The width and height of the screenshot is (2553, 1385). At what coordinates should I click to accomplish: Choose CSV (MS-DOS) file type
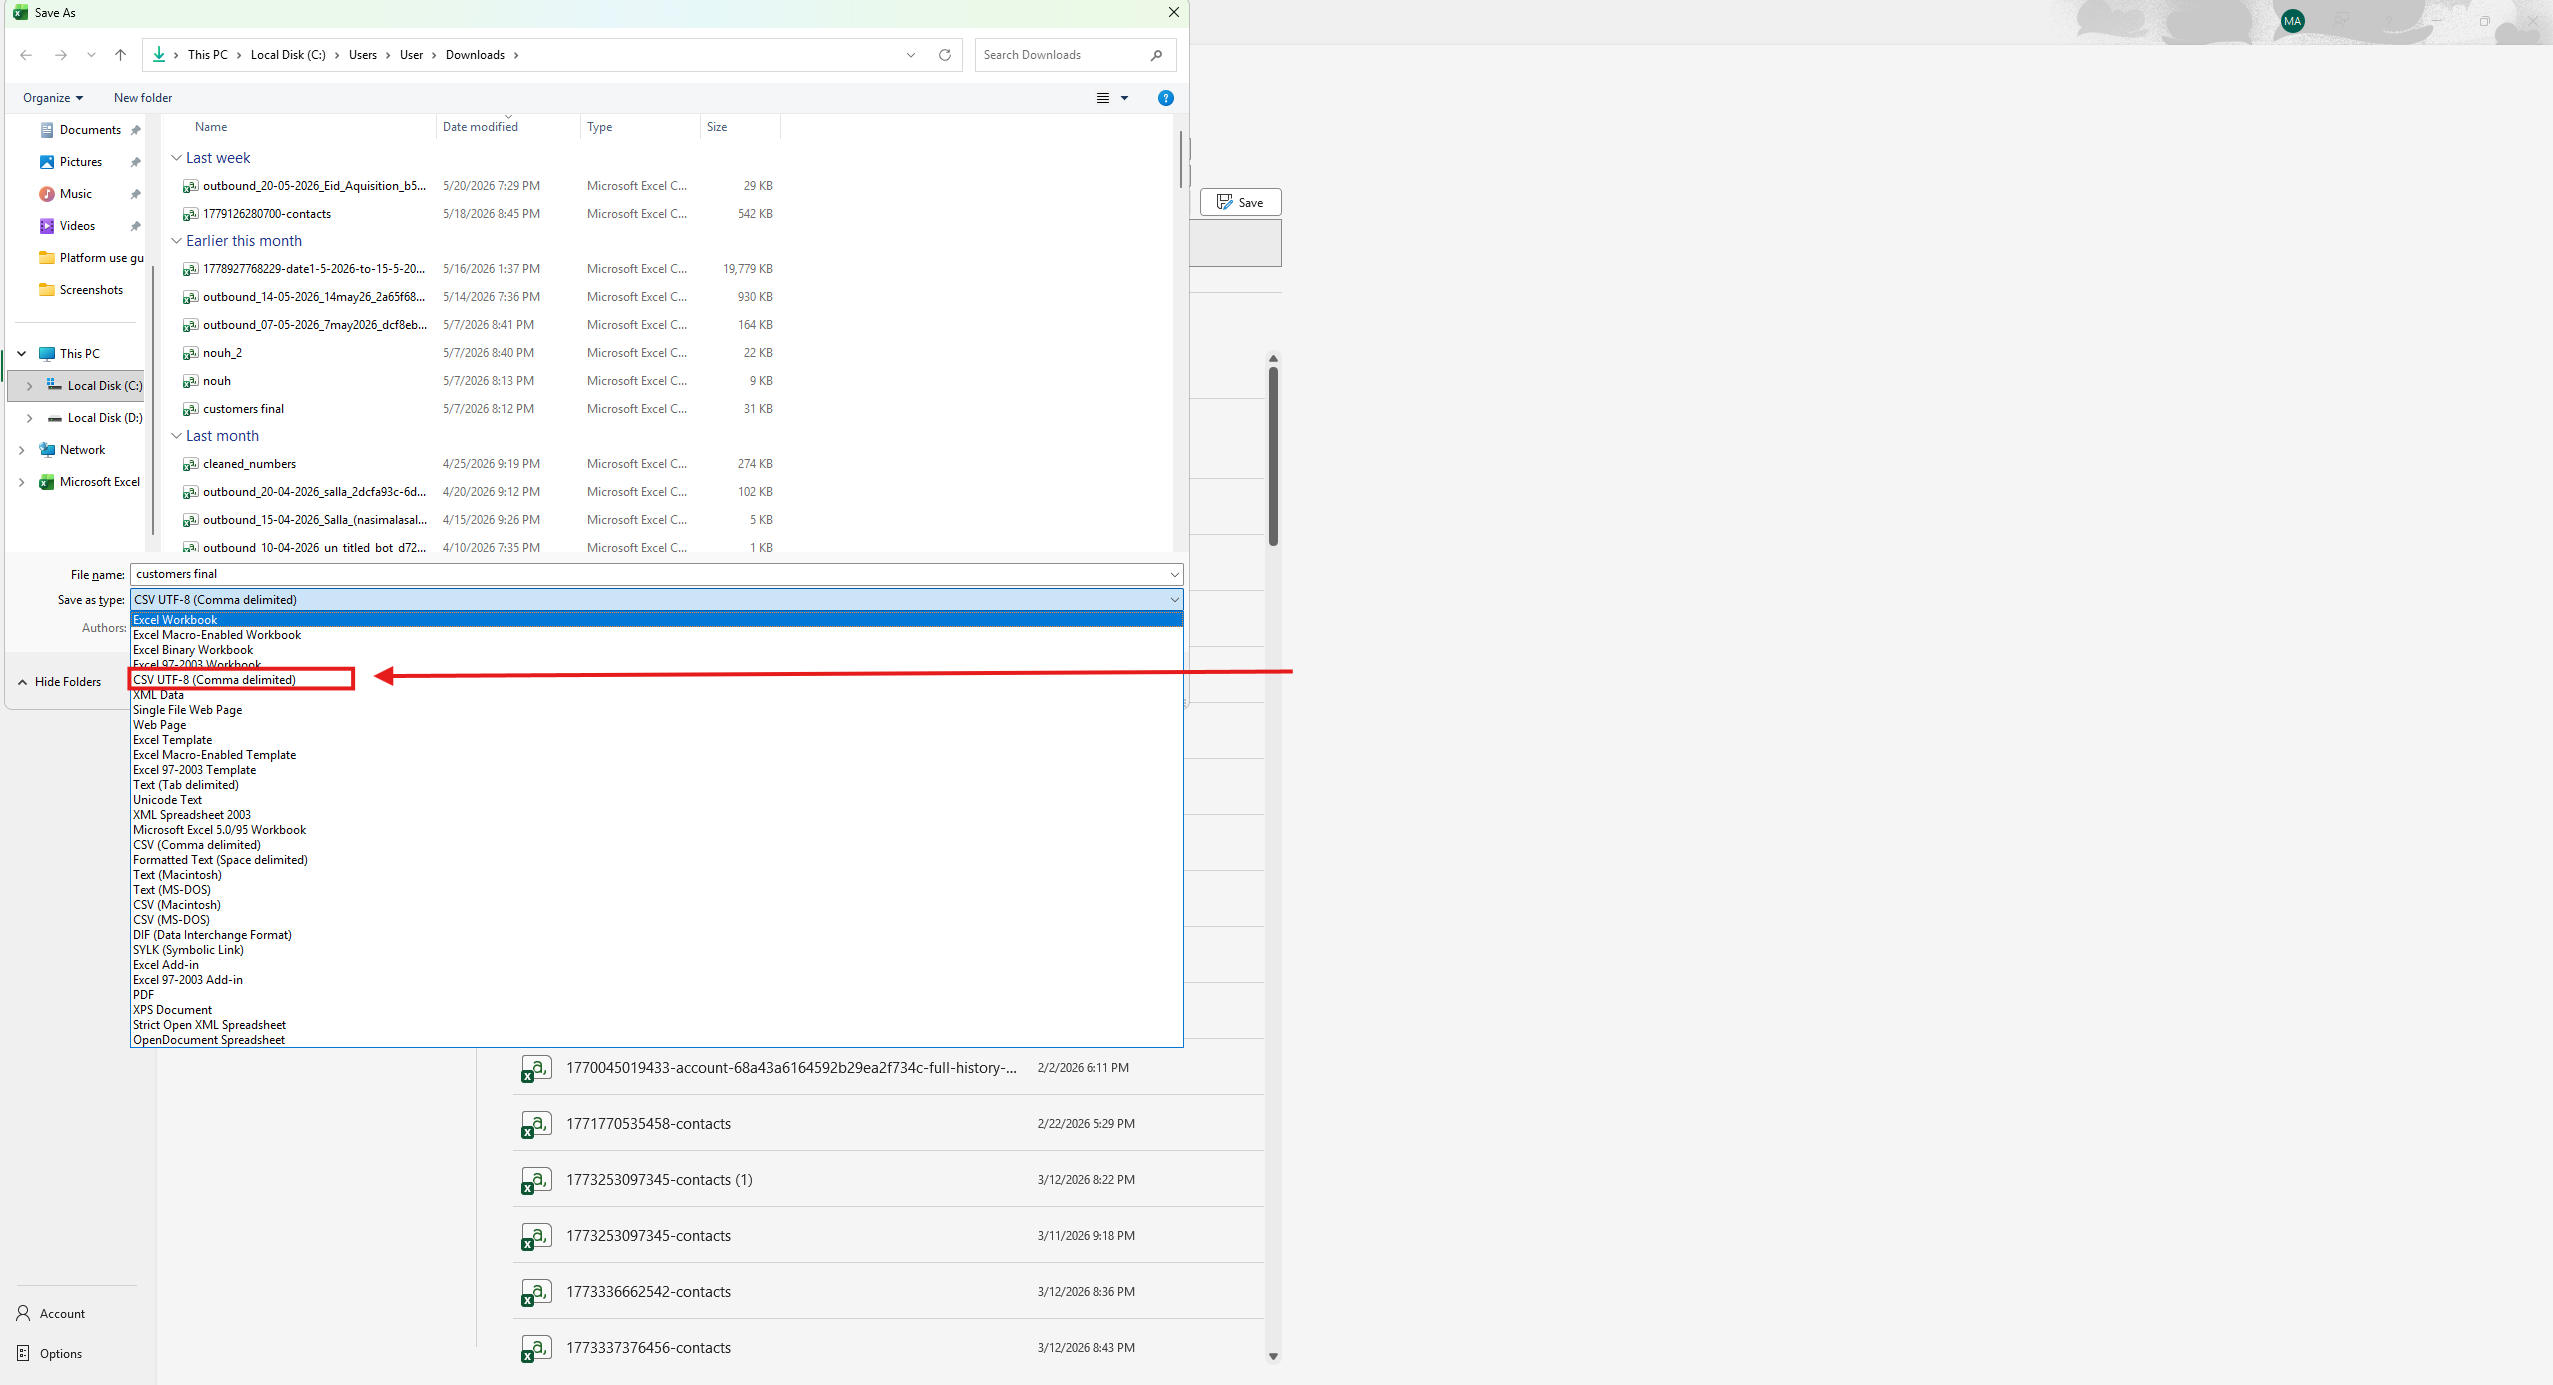(656, 920)
